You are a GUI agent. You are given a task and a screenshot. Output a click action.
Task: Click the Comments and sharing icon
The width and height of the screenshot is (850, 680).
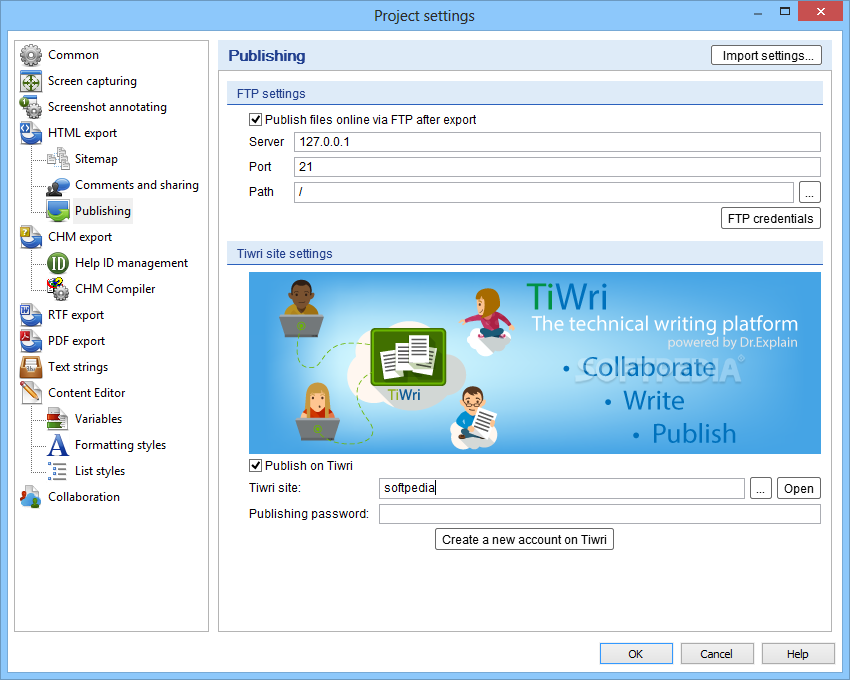tap(58, 185)
